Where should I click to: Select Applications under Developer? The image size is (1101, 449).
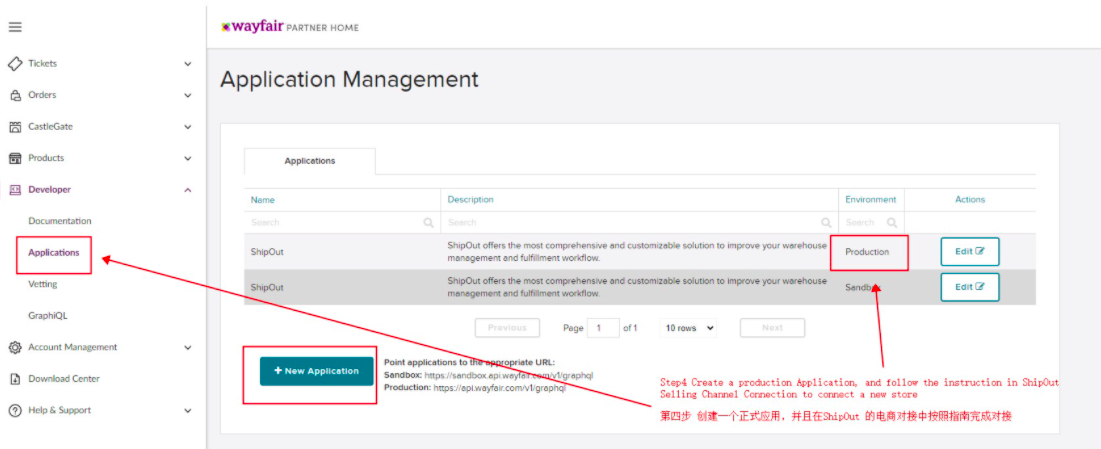tap(54, 252)
